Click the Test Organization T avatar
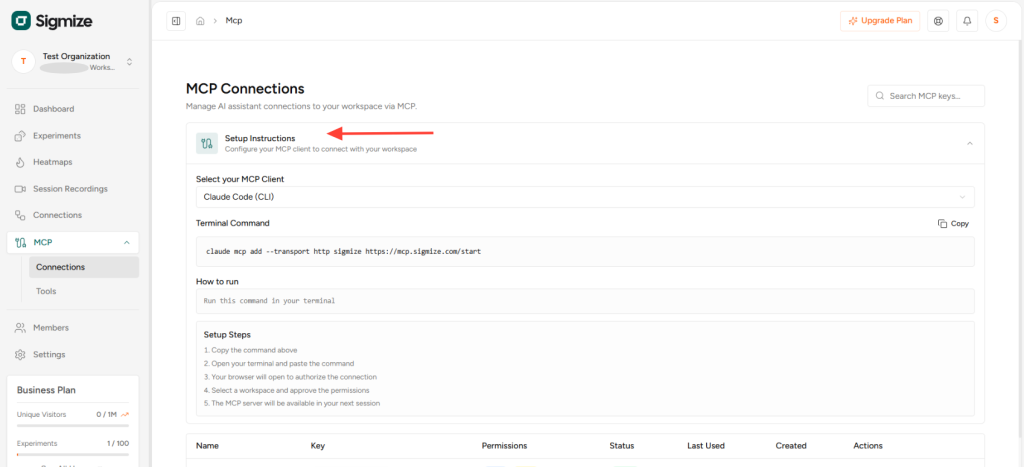 click(x=24, y=61)
